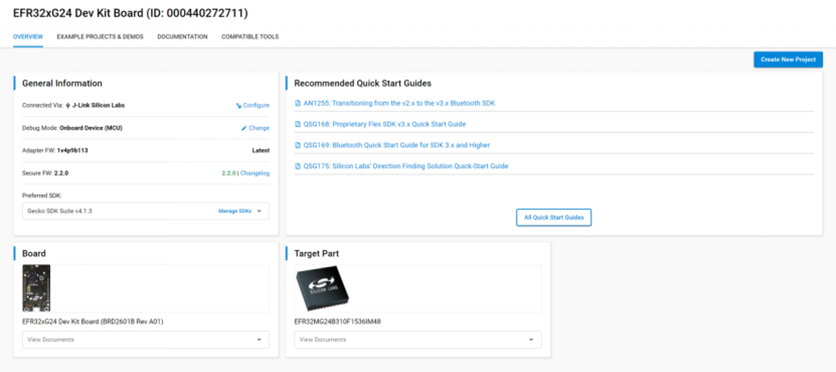Click the document icon beside QSG168
The image size is (836, 372).
(x=298, y=124)
